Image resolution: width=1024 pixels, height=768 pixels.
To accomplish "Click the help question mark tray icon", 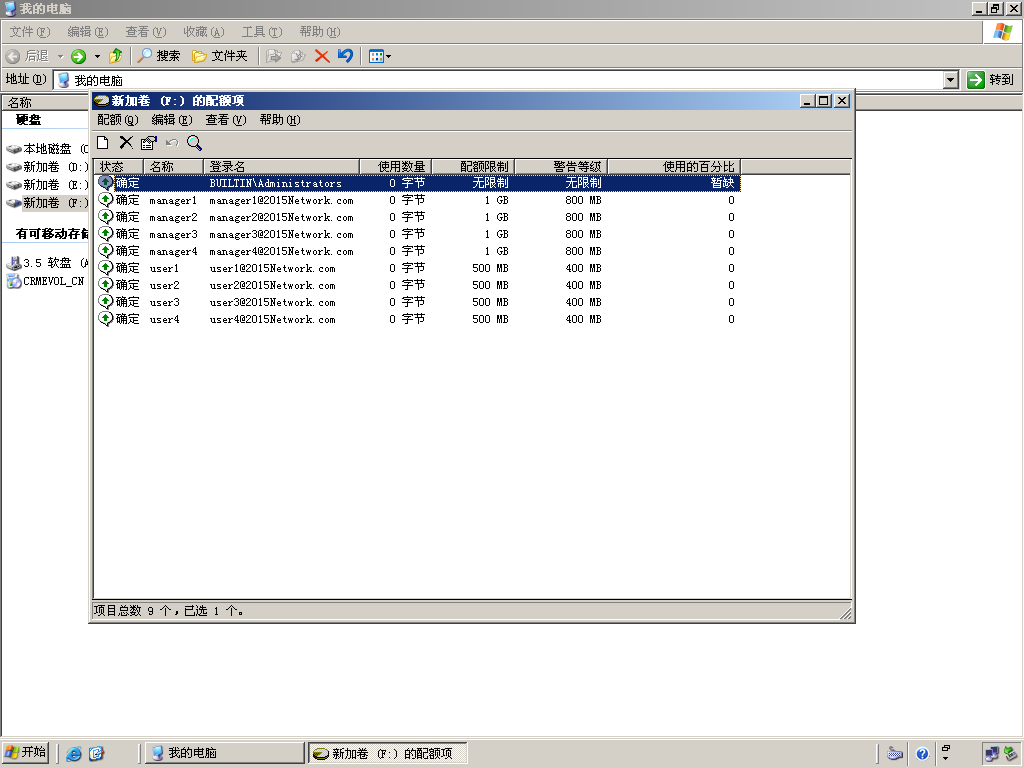I will pyautogui.click(x=922, y=754).
